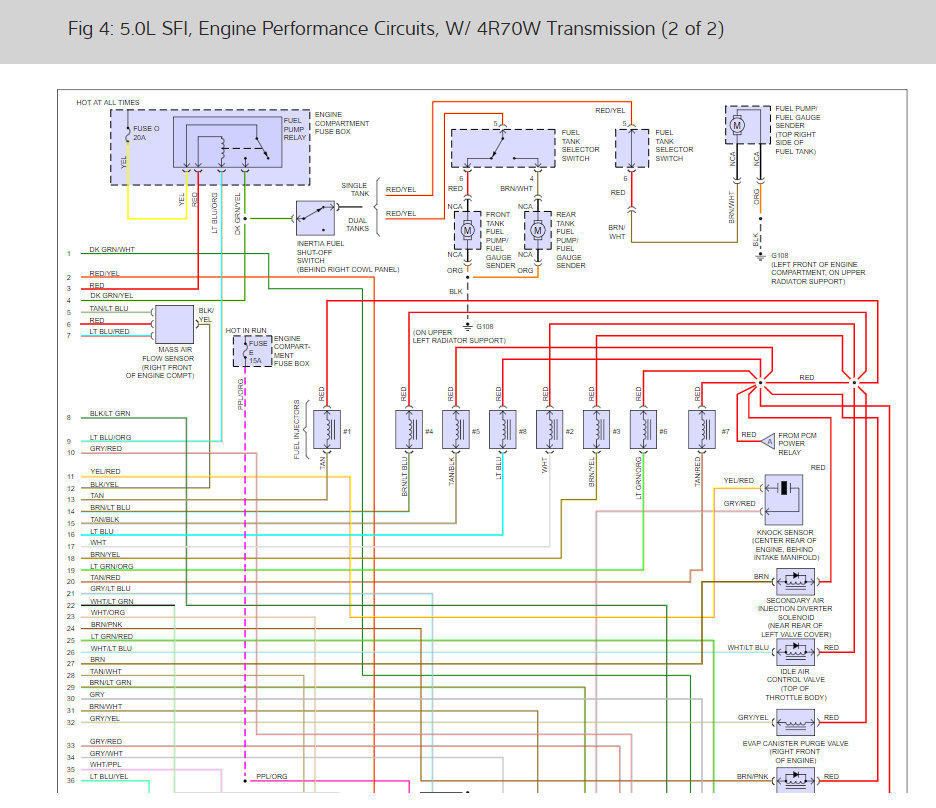Click the G108 ground symbol below the BLK wire
Viewport: 936px width, 808px height.
[x=468, y=326]
